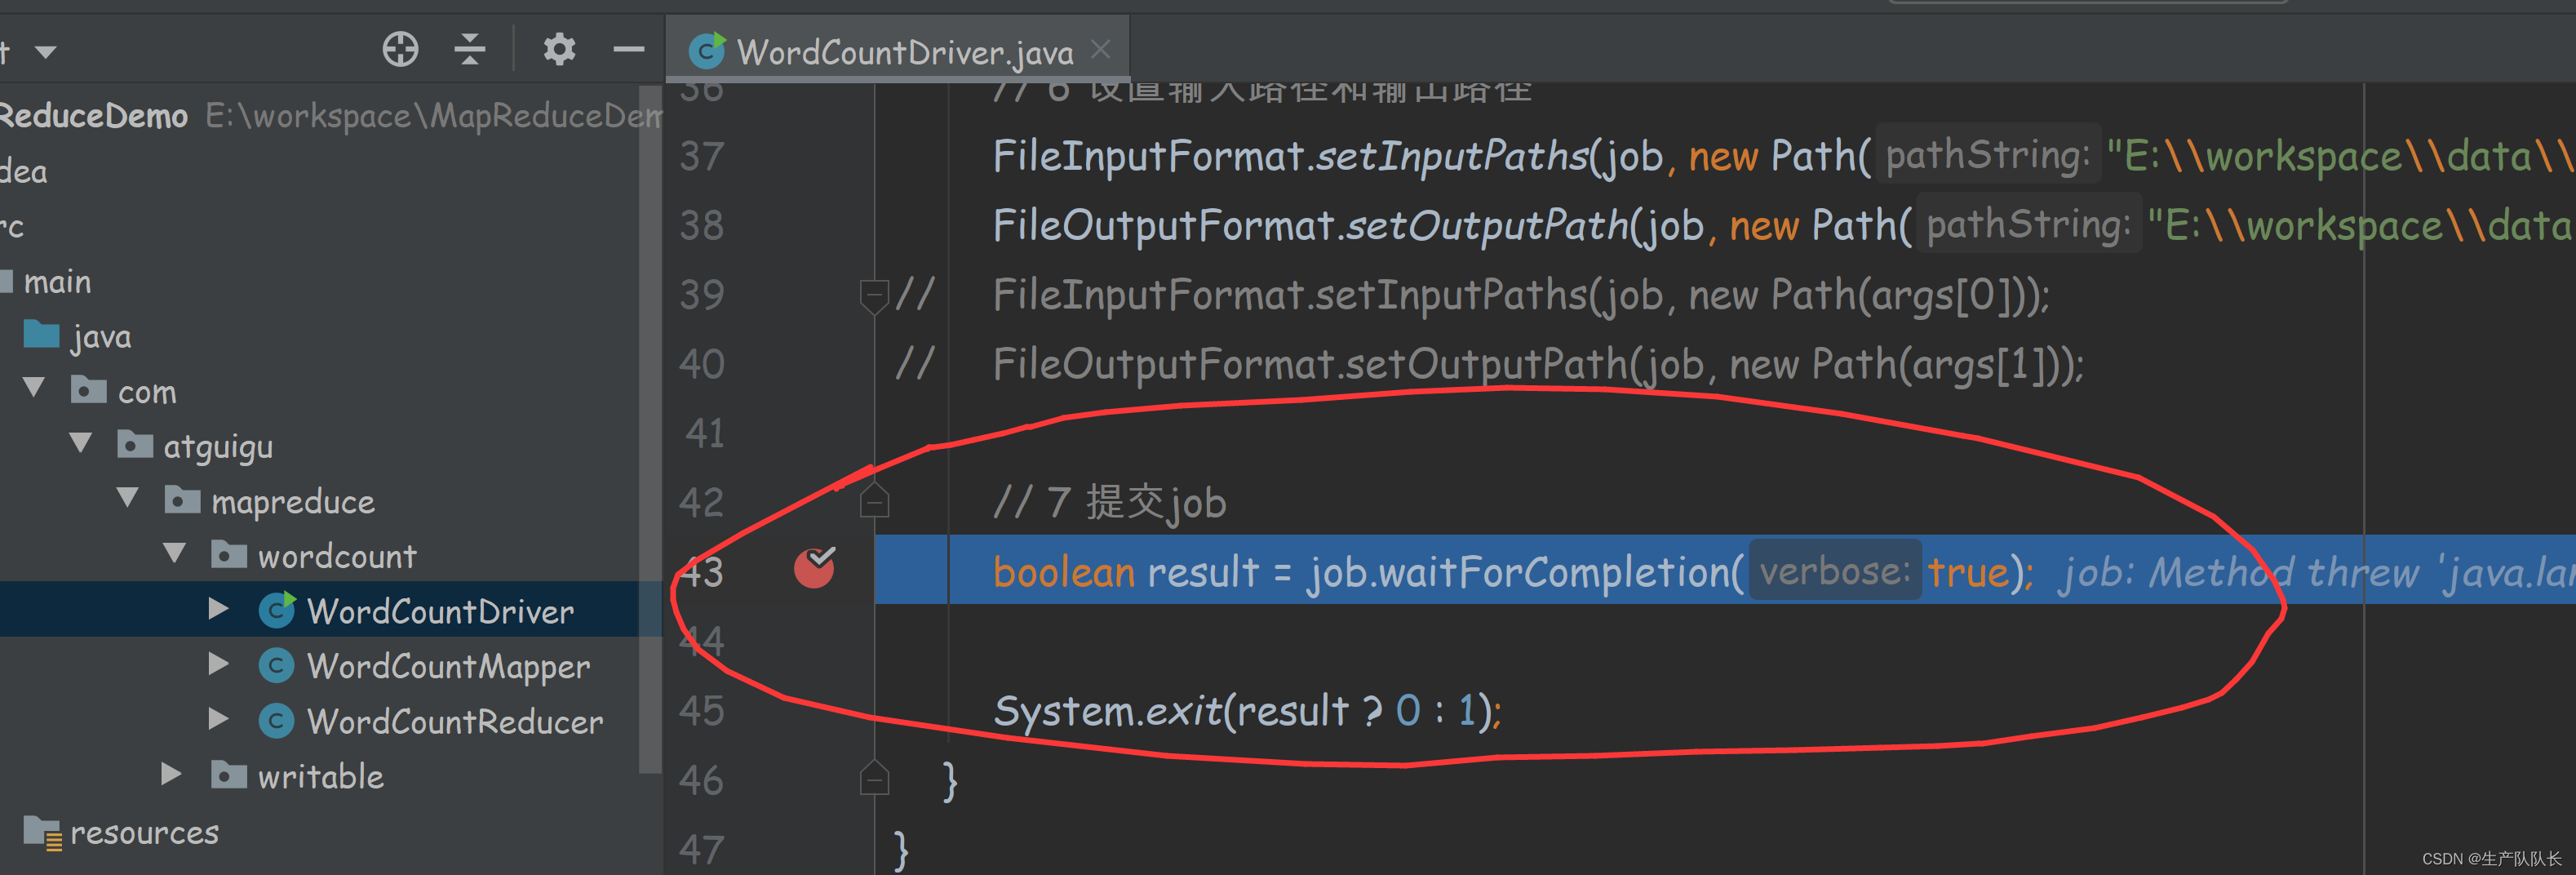Select the writable package
The image size is (2576, 875).
pyautogui.click(x=320, y=777)
